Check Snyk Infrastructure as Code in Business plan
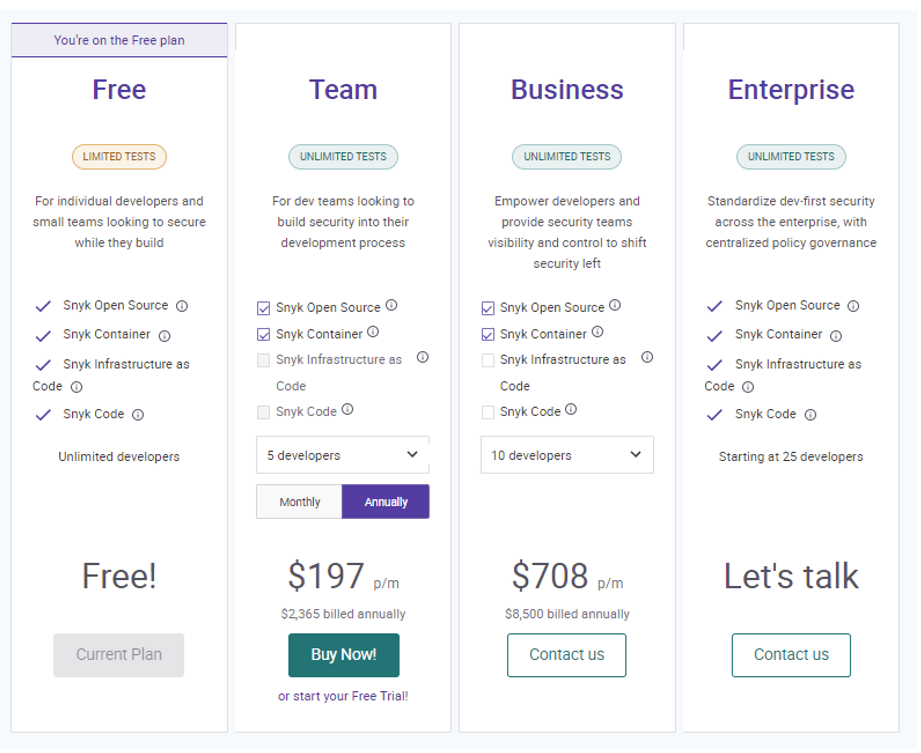921x753 pixels. click(x=488, y=360)
